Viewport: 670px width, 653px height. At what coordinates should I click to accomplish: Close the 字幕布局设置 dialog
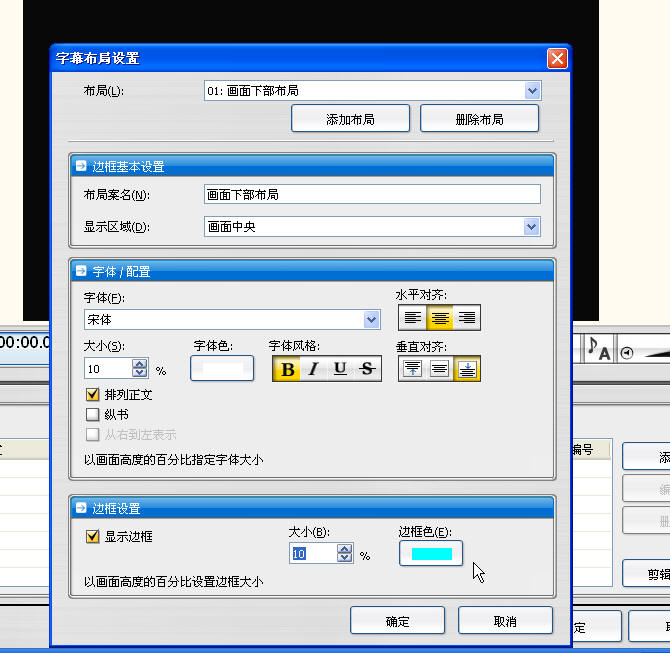(x=557, y=59)
